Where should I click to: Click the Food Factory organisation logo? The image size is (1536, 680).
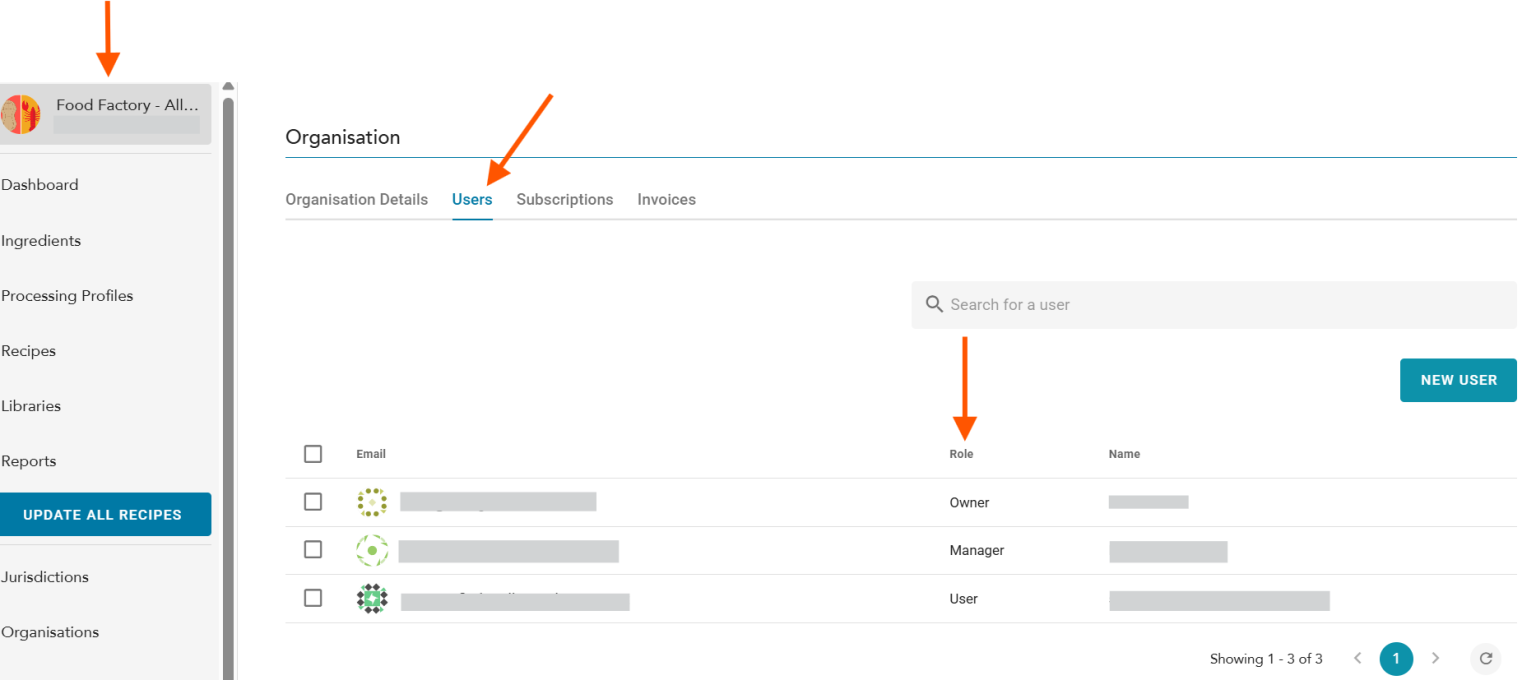22,113
